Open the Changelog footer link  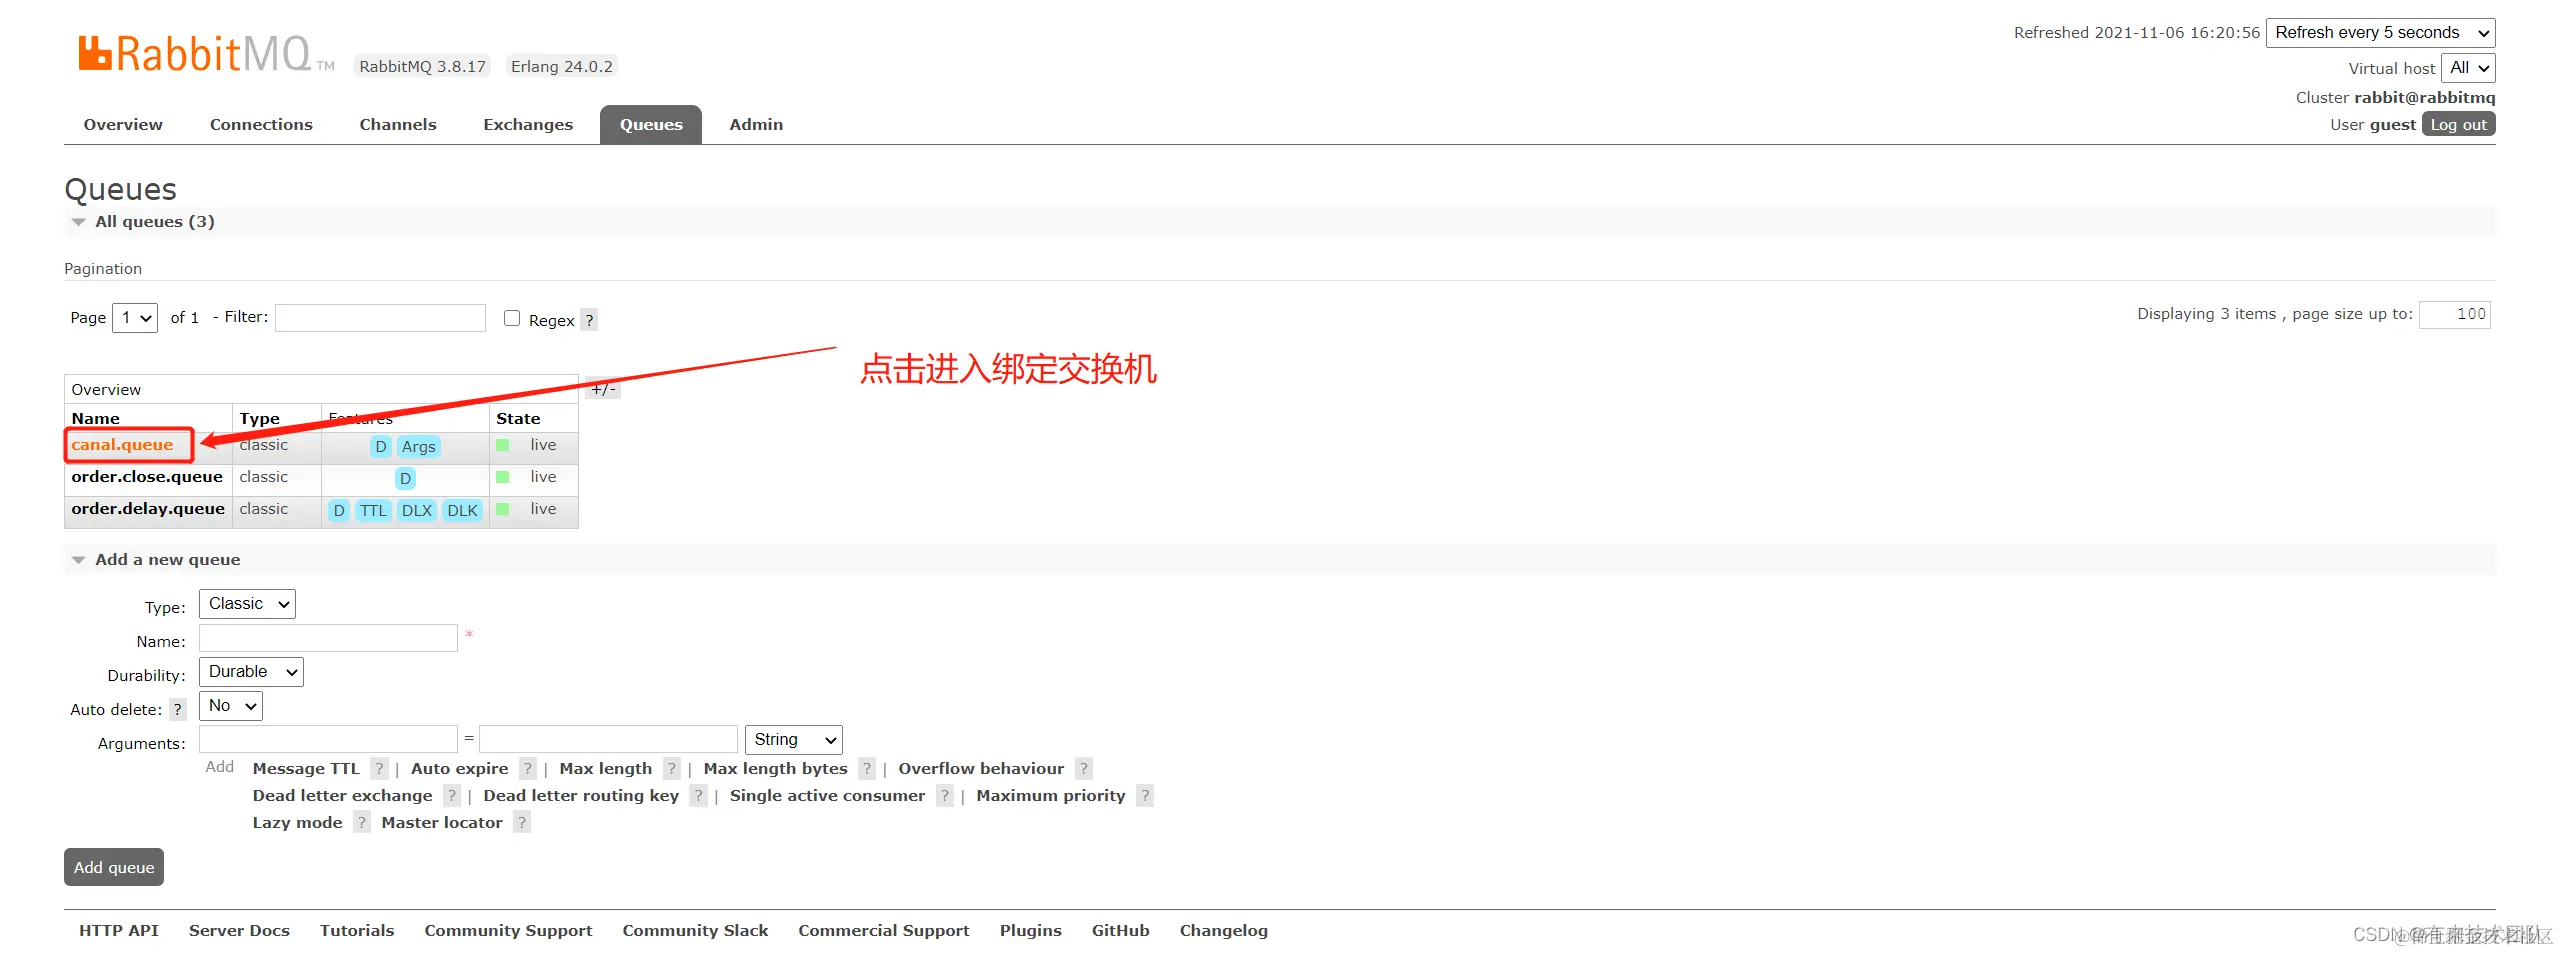click(x=1224, y=931)
